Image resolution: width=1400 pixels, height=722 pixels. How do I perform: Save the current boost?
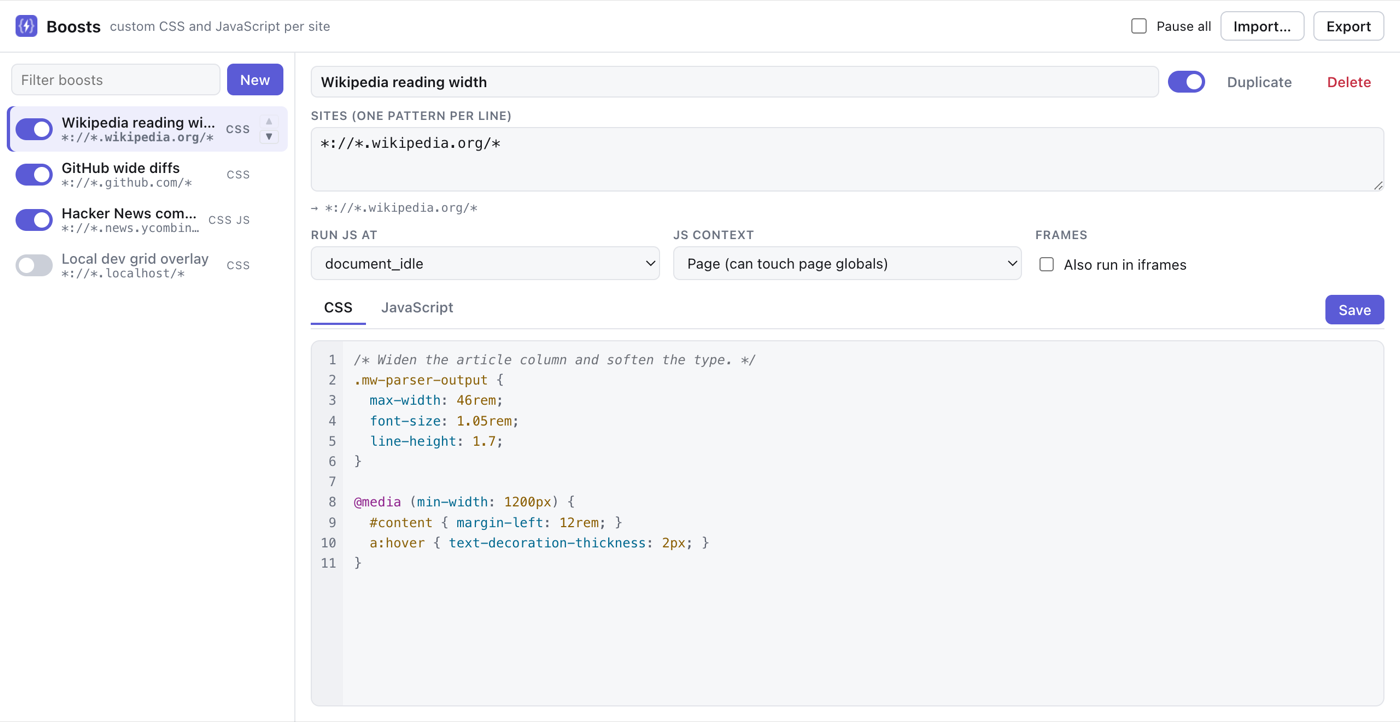[x=1354, y=310]
